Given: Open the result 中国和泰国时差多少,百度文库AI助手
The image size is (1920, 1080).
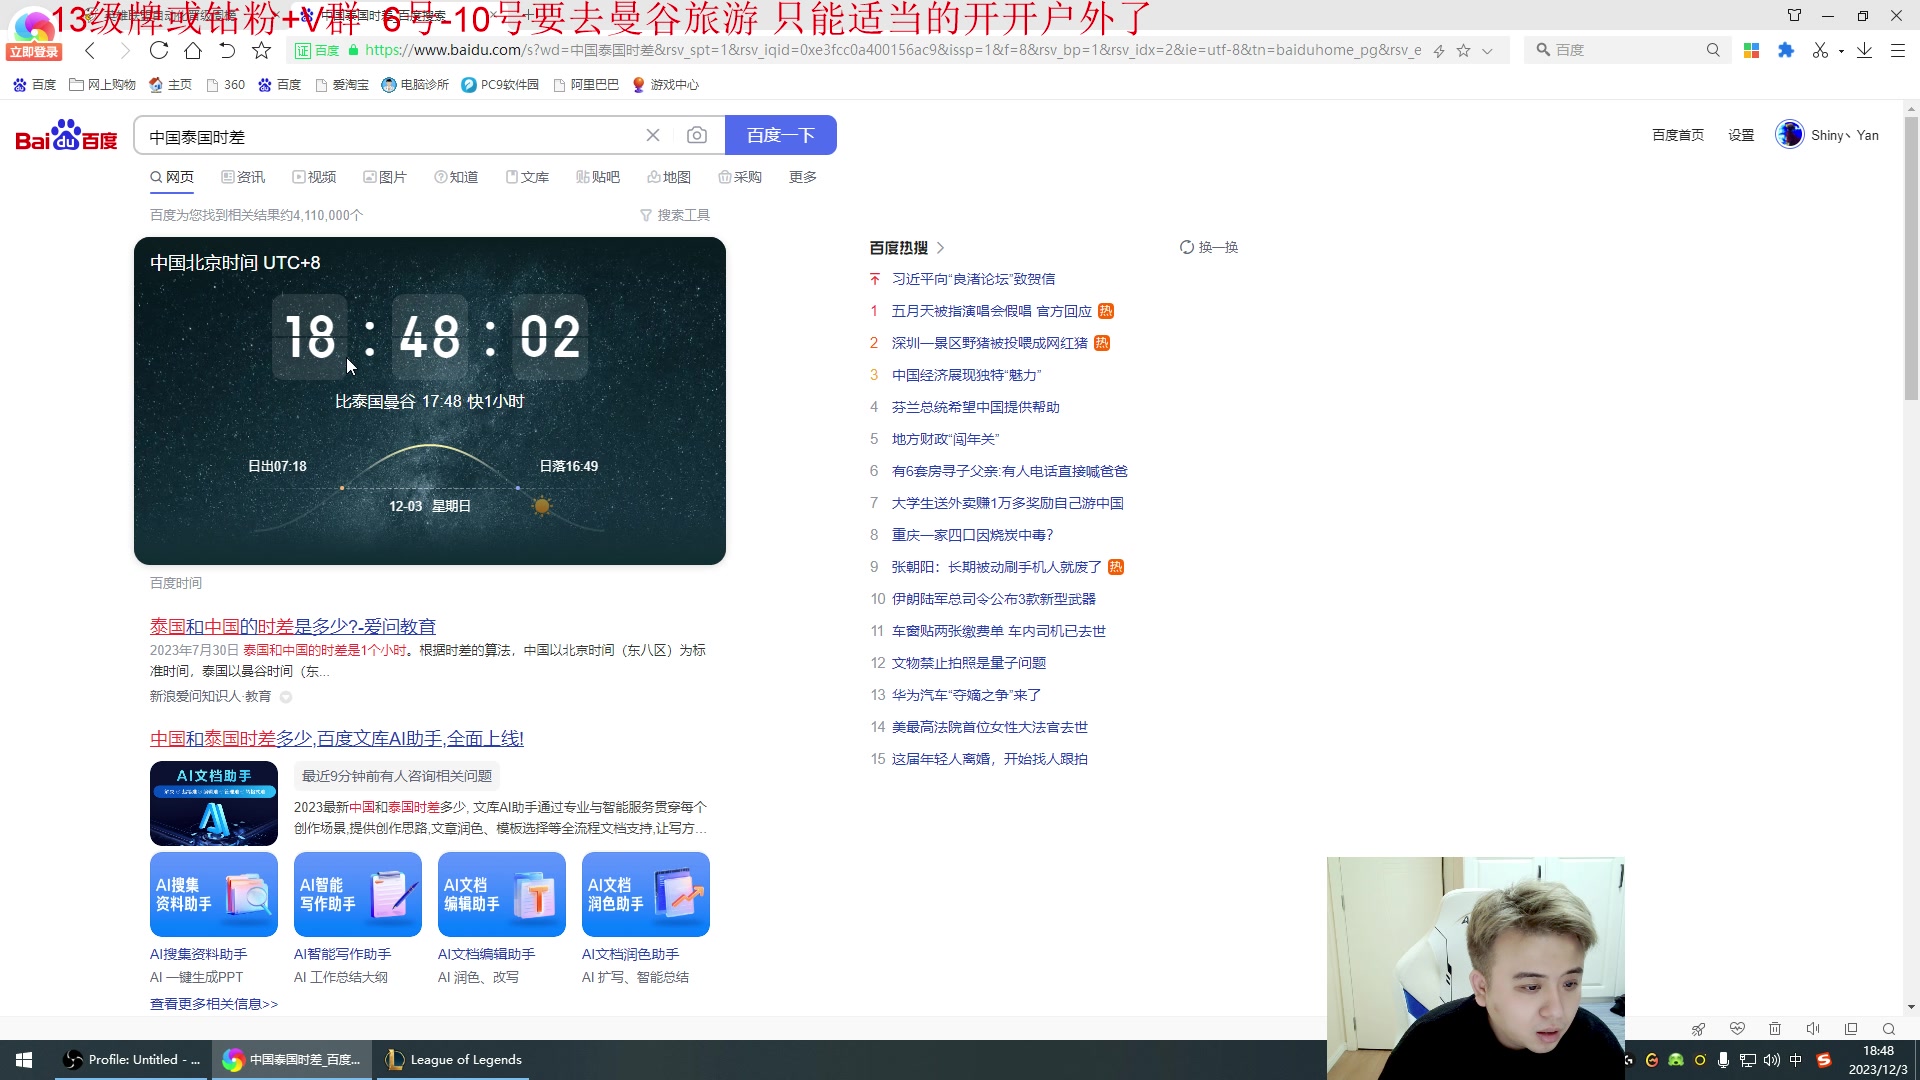Looking at the screenshot, I should point(337,738).
